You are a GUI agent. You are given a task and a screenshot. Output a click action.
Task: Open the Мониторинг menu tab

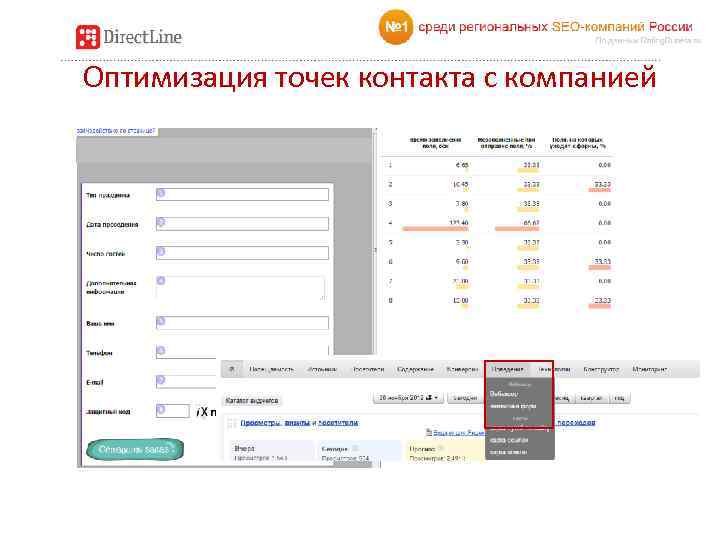[x=649, y=369]
